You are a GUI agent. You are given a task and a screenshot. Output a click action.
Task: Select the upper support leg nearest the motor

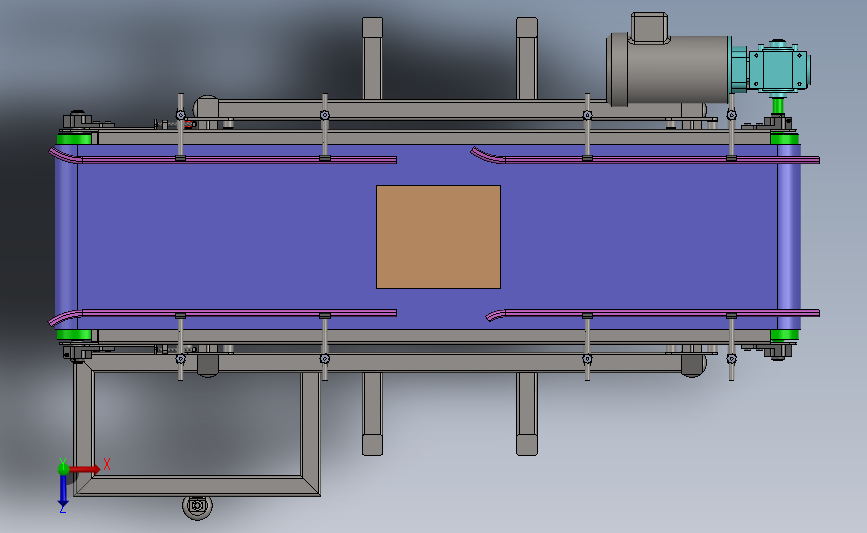point(527,58)
